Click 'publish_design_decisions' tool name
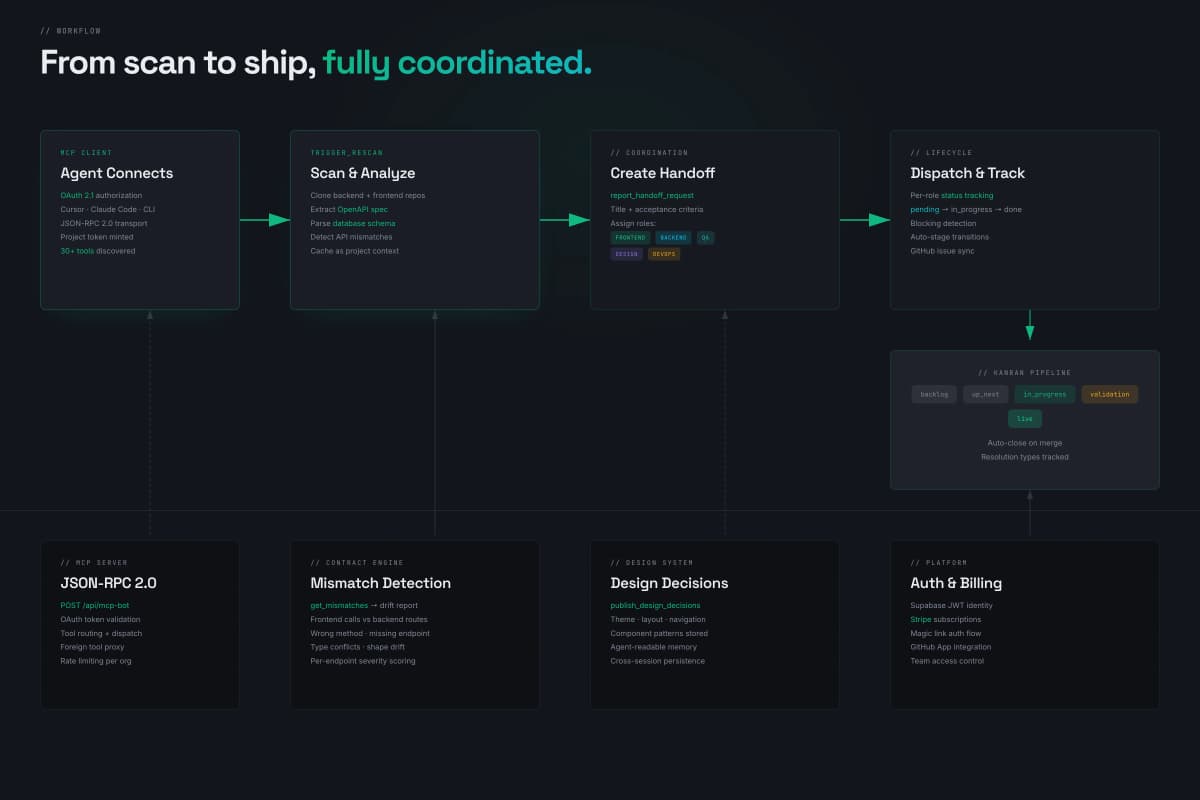This screenshot has width=1200, height=800. 655,605
